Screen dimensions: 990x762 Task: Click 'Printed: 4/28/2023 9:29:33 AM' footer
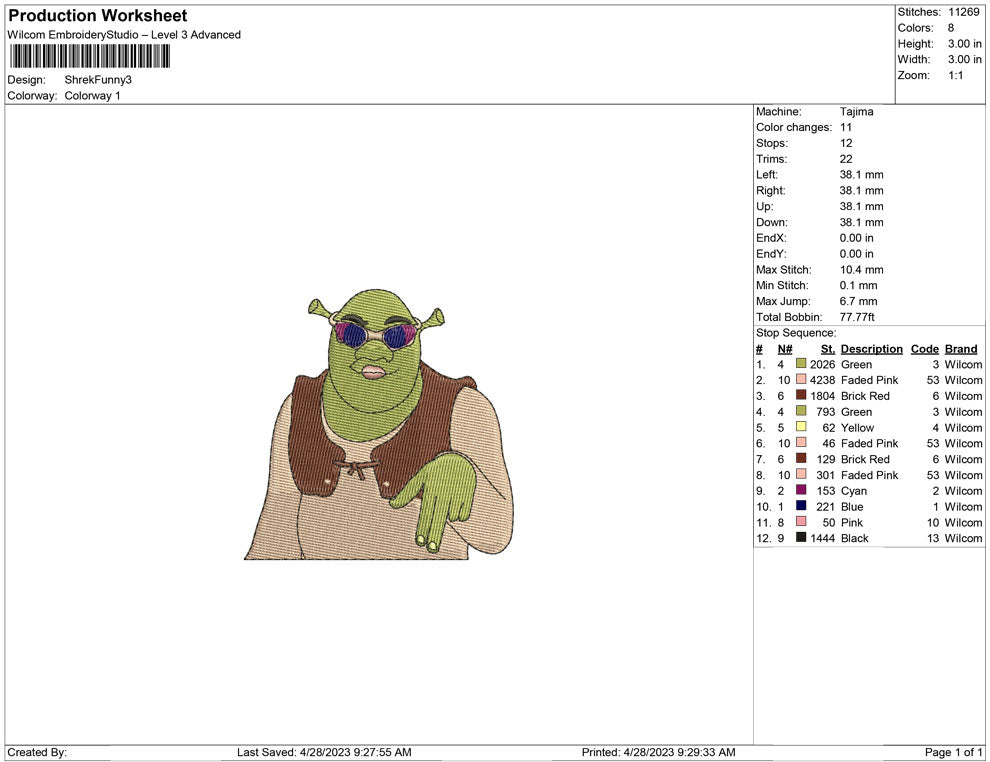coord(659,752)
